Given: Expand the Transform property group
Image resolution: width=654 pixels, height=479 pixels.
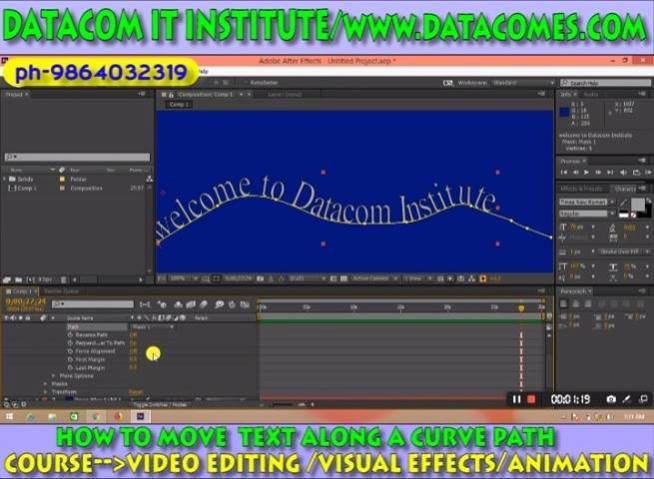Looking at the screenshot, I should click(45, 392).
